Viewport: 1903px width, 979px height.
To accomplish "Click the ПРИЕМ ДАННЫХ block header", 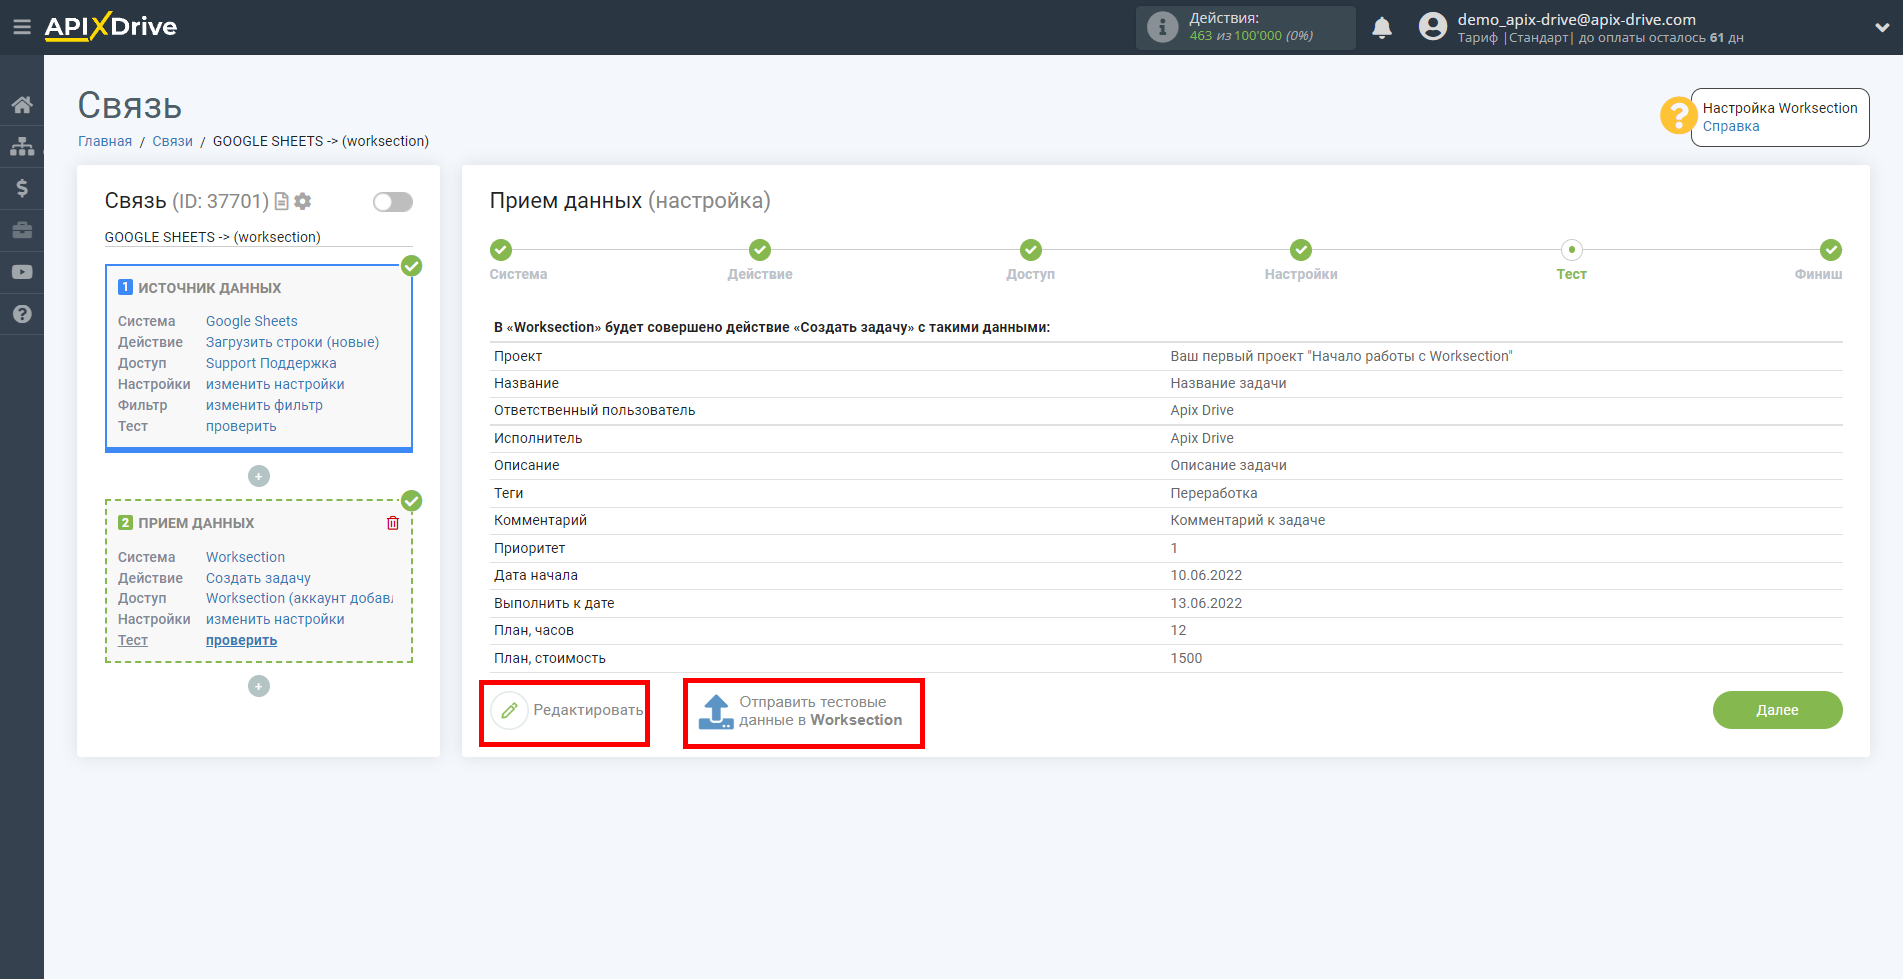I will [x=196, y=523].
